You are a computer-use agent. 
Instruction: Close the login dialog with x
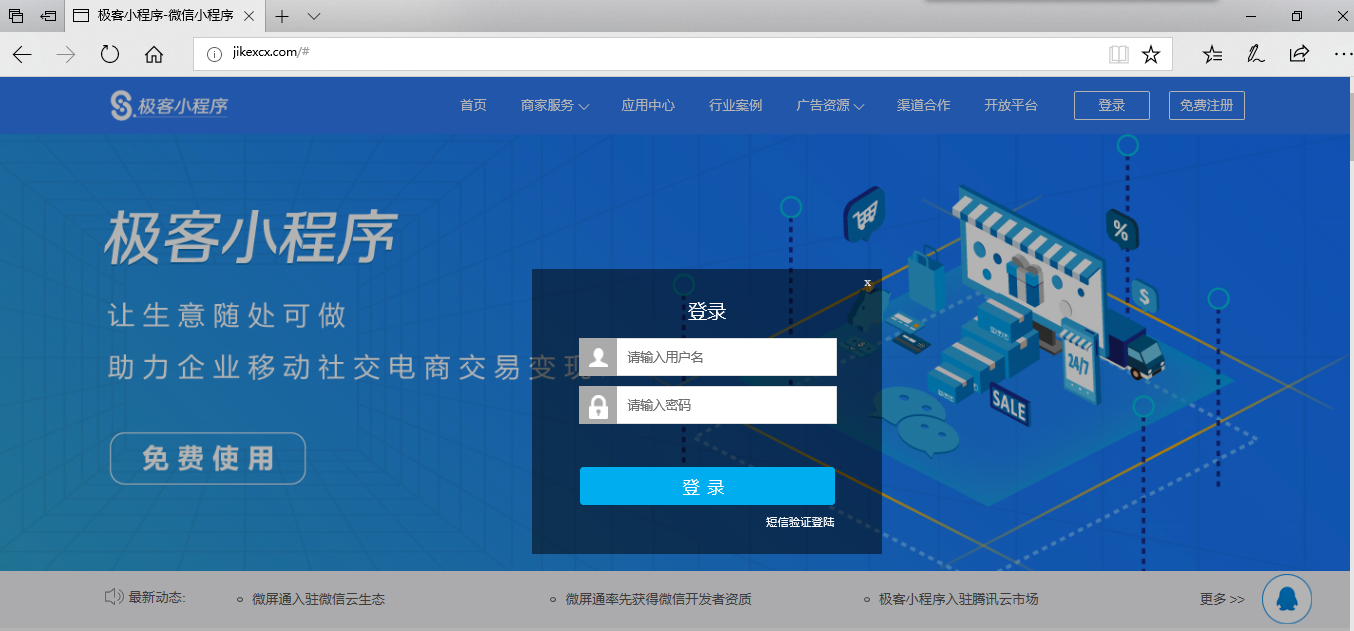868,283
